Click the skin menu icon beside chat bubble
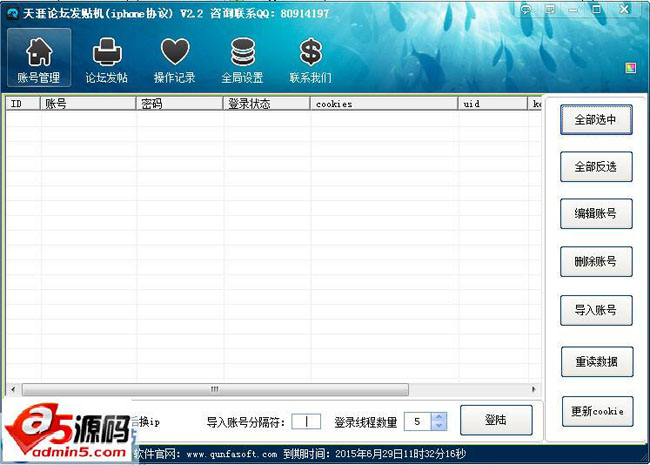Viewport: 650px width, 465px height. 550,9
